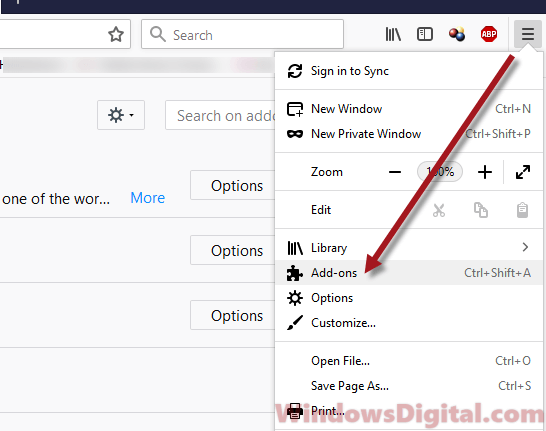Click the Copy icon in Edit row
The image size is (546, 431).
(x=481, y=210)
